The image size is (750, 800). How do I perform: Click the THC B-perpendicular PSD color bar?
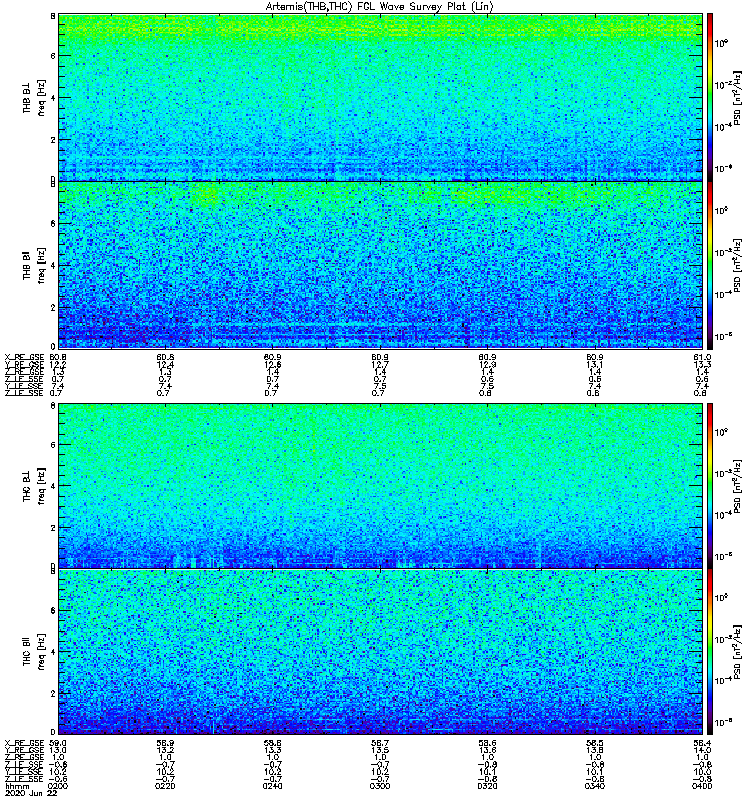click(710, 486)
